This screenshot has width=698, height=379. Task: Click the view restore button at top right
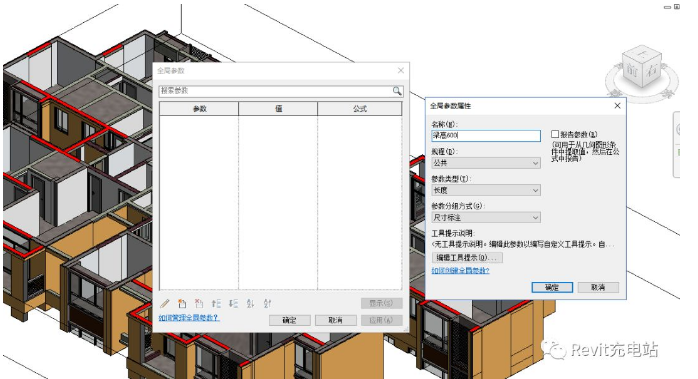[677, 7]
